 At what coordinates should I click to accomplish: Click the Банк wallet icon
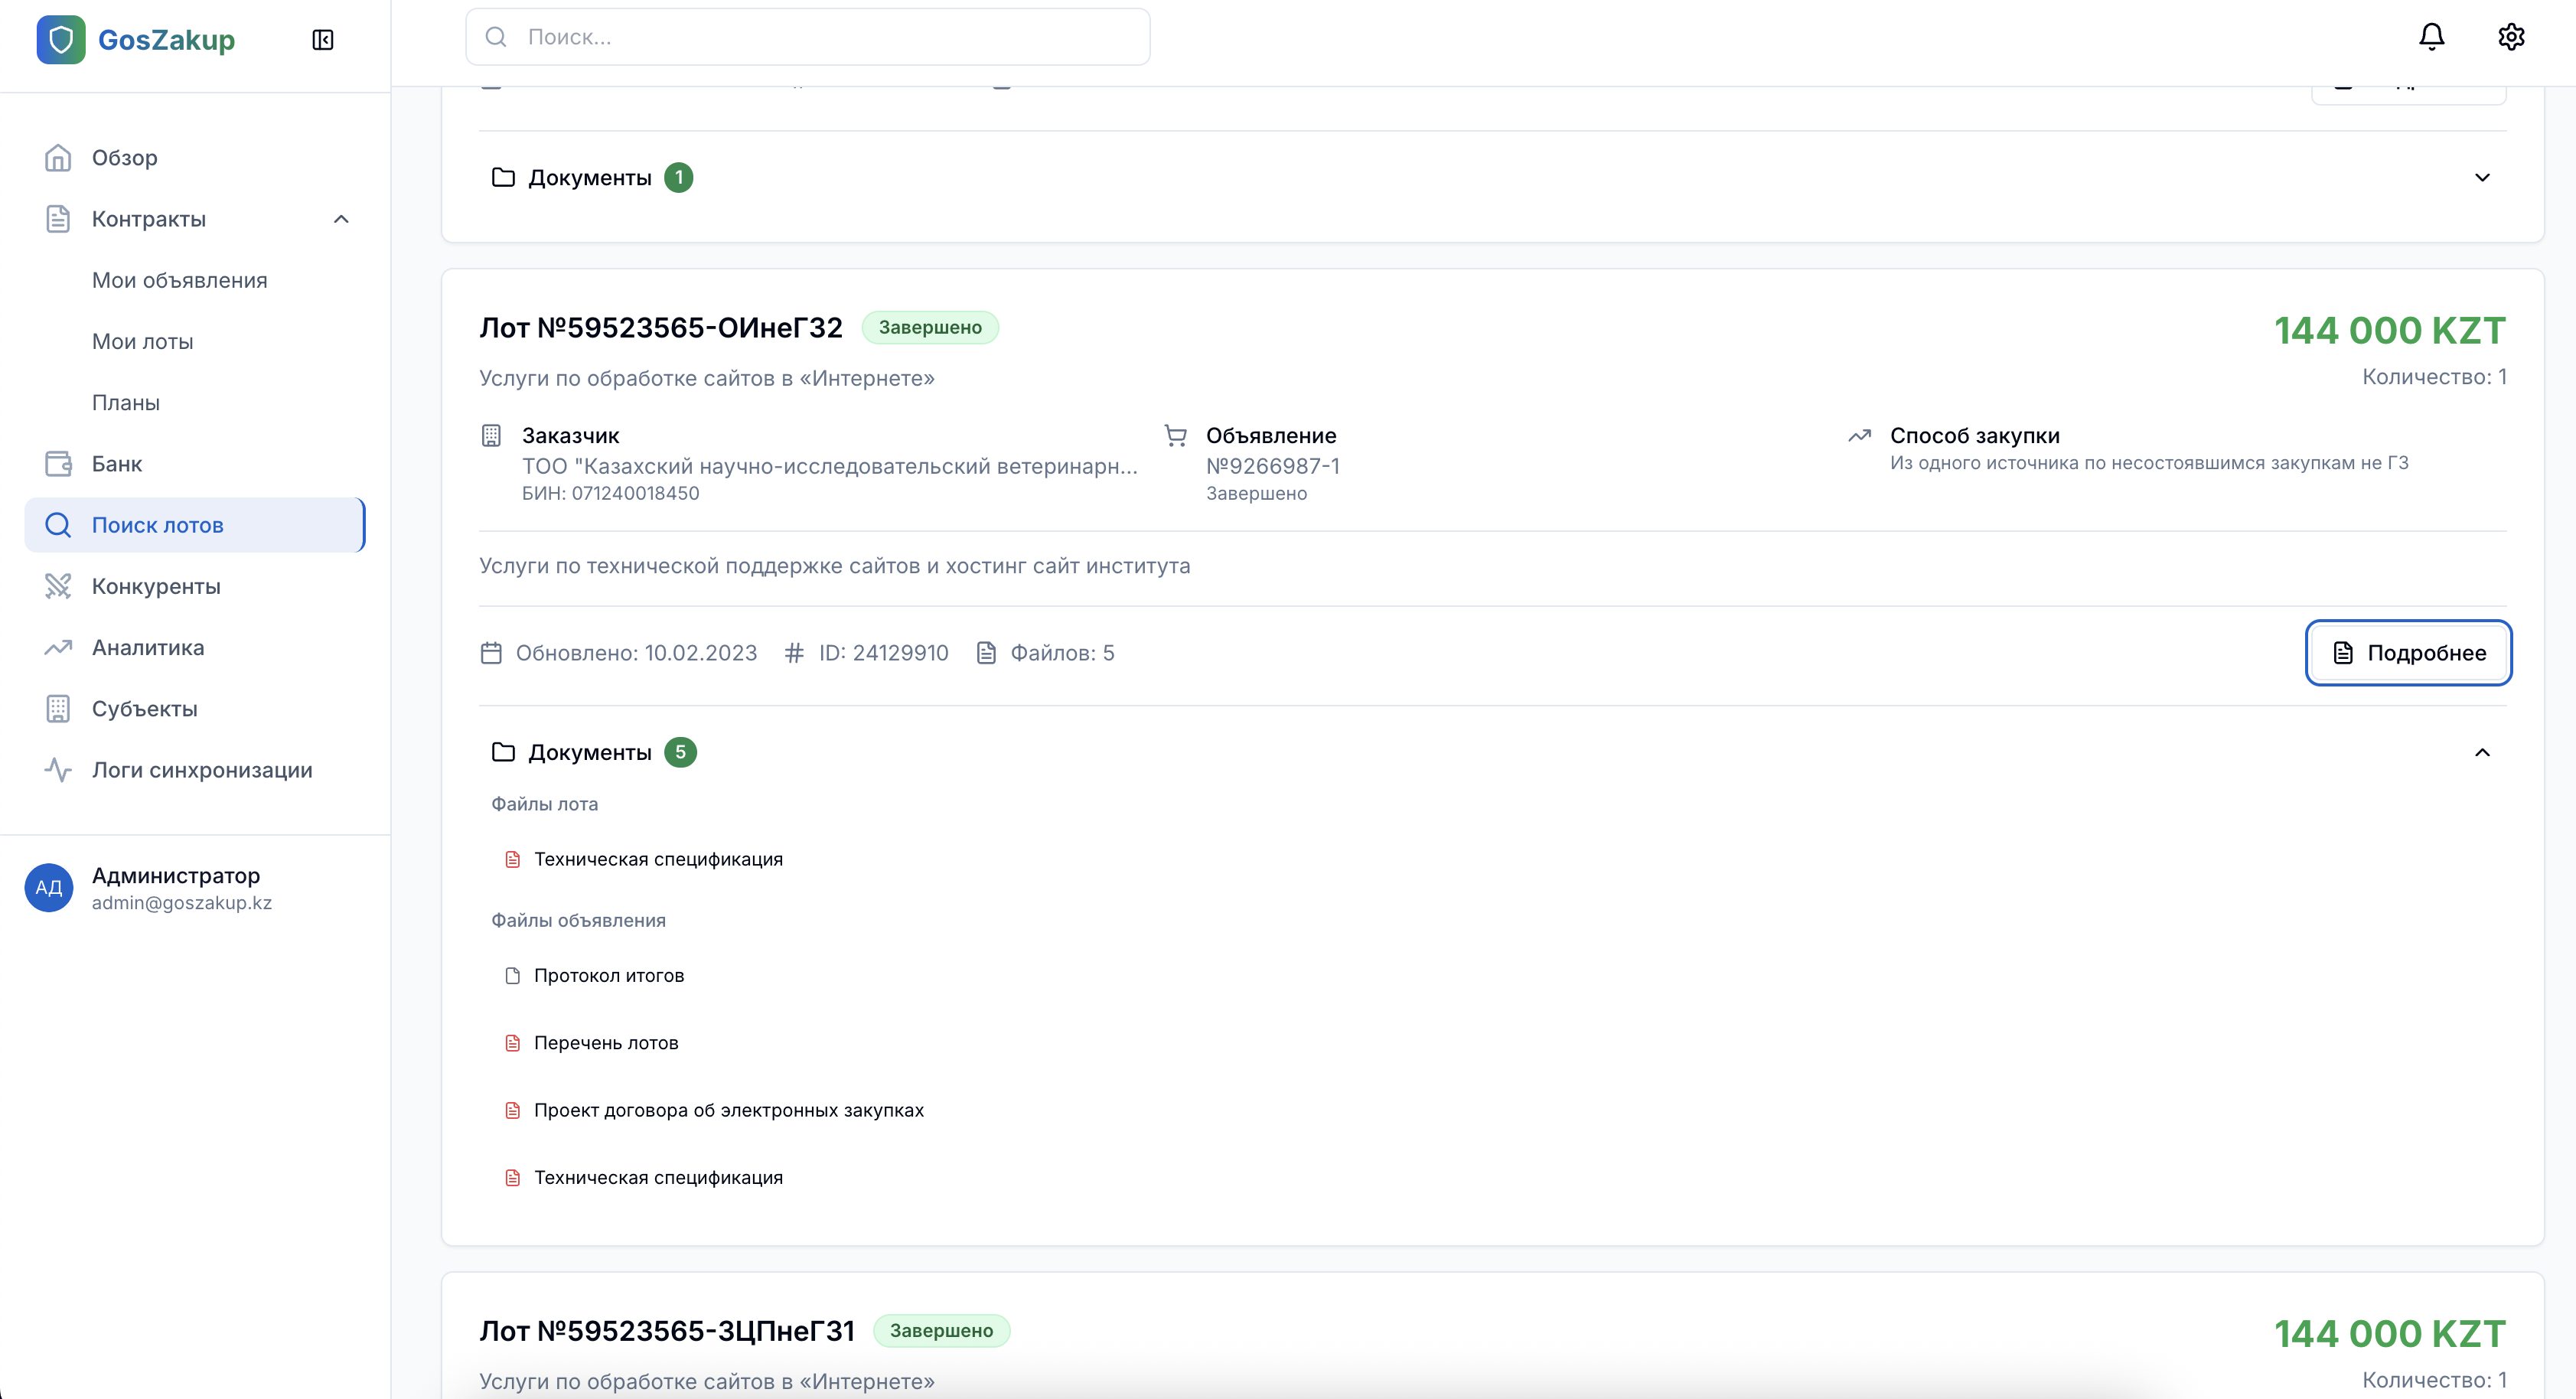(58, 464)
